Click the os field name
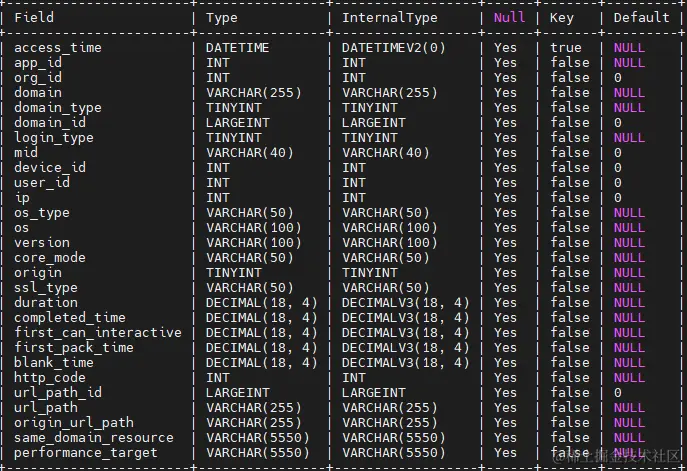This screenshot has height=471, width=687. click(22, 228)
